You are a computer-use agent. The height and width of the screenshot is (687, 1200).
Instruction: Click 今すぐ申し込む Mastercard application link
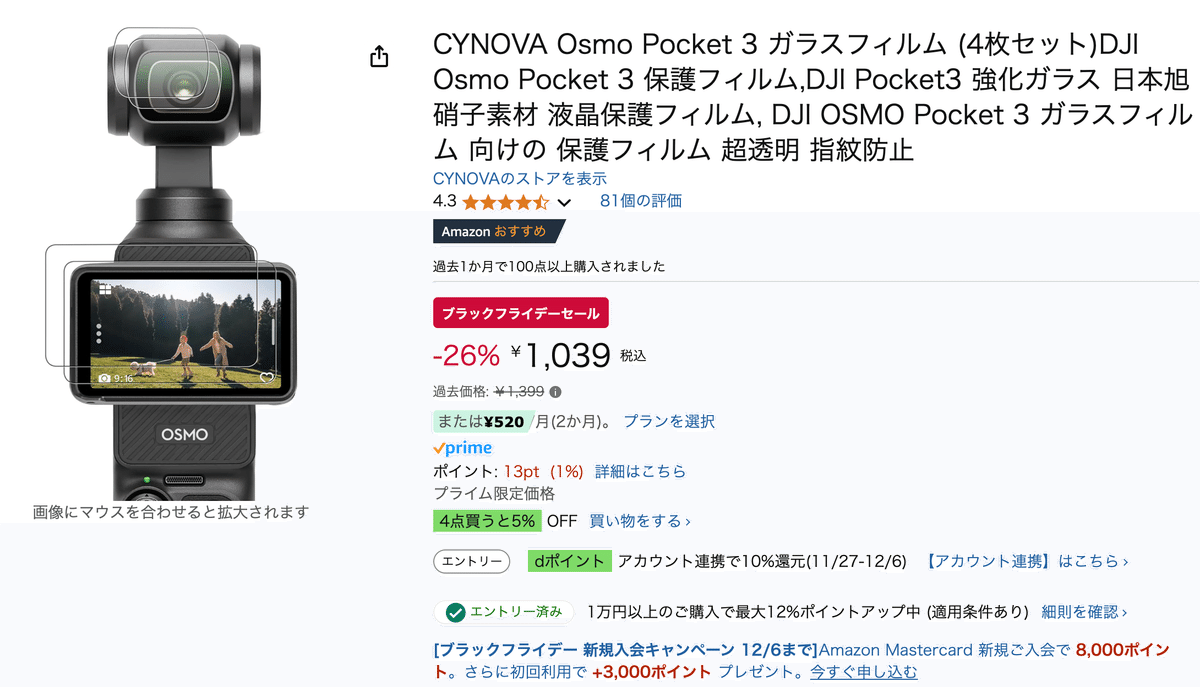coord(863,672)
